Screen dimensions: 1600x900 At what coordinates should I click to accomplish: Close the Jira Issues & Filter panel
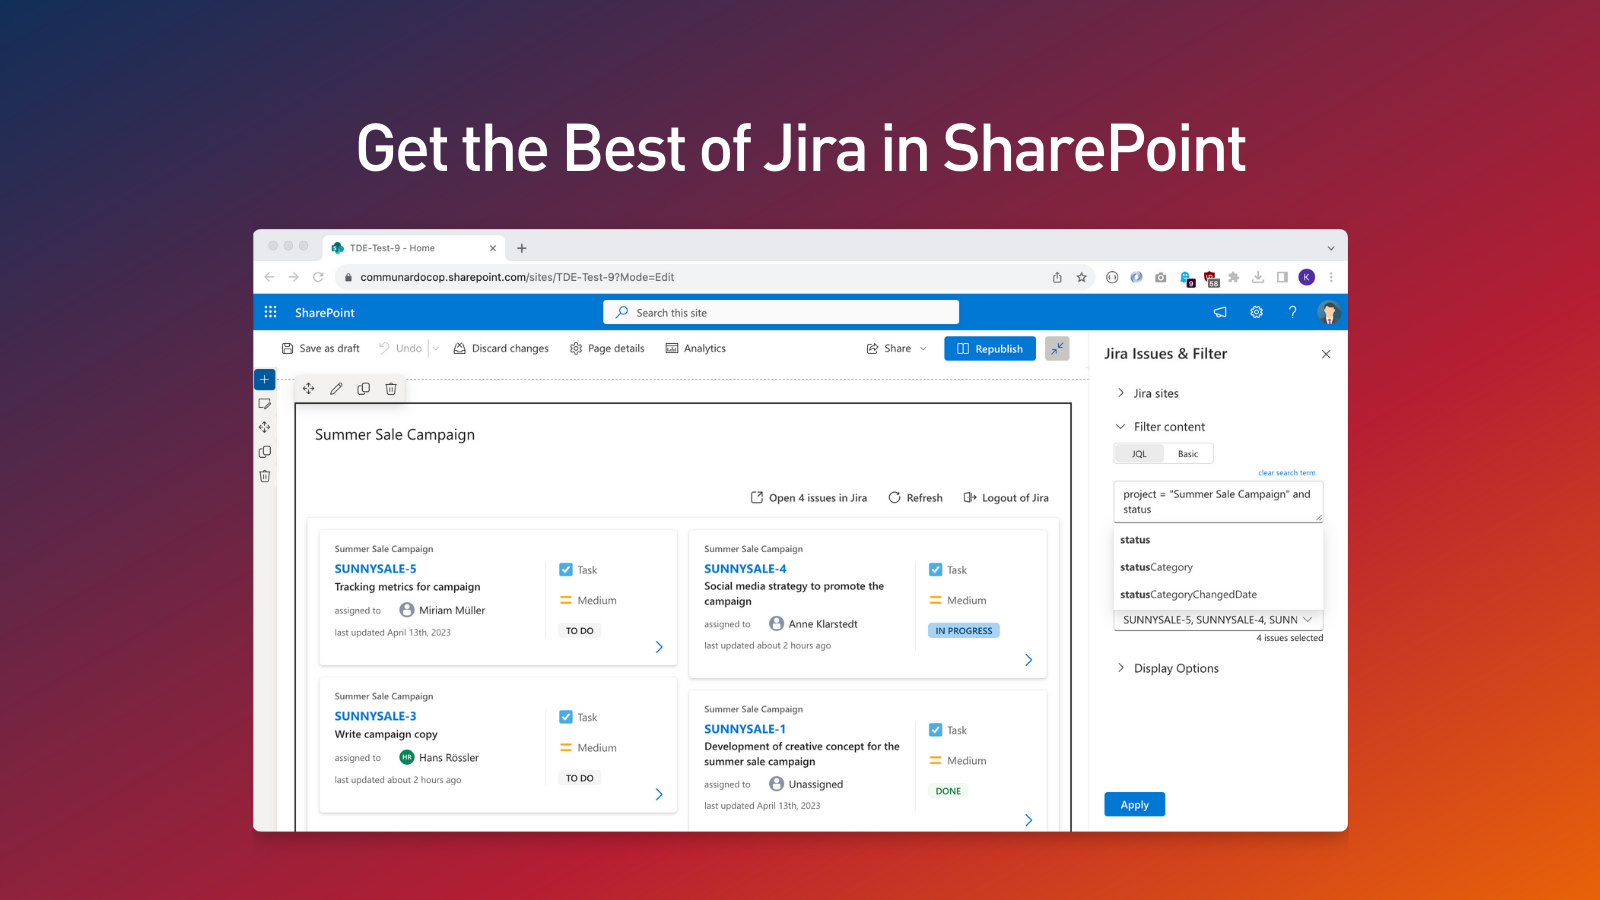[1326, 354]
